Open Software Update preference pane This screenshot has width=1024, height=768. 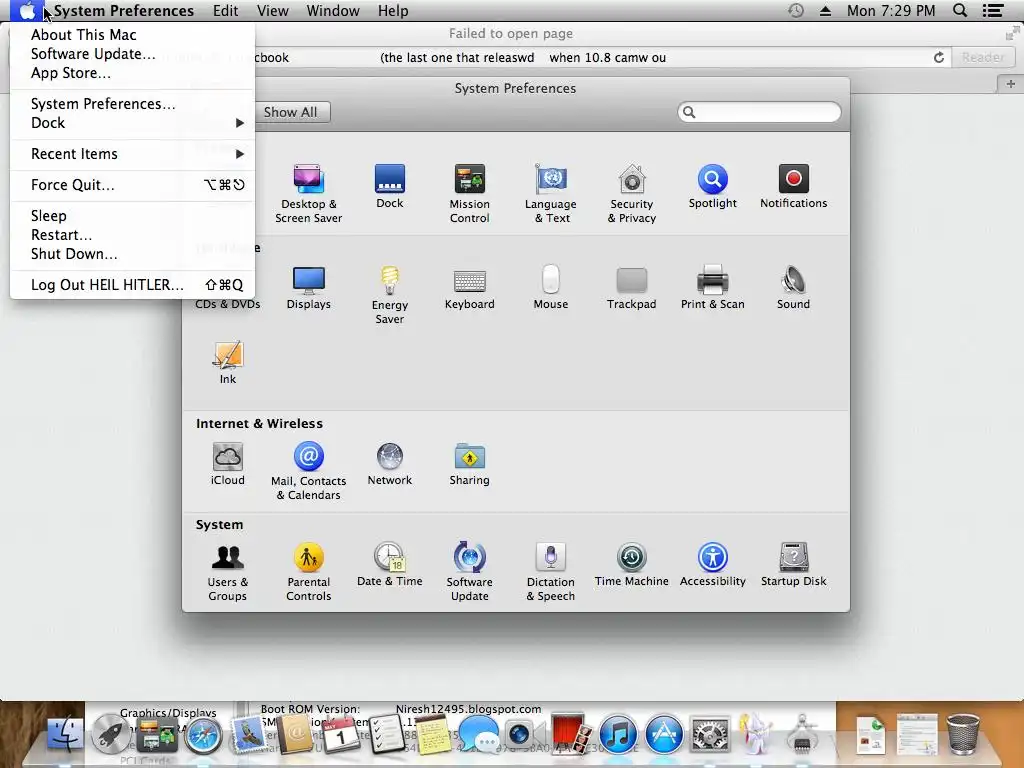pos(470,571)
